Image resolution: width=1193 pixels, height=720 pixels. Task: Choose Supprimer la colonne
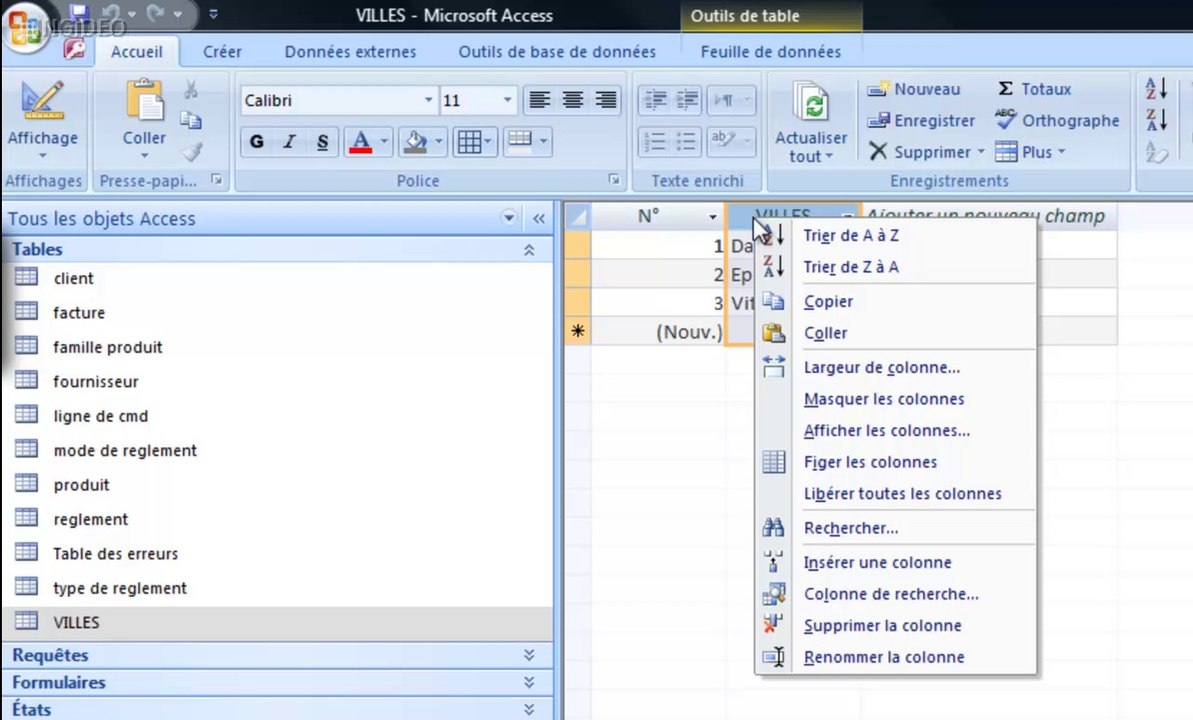click(896, 626)
